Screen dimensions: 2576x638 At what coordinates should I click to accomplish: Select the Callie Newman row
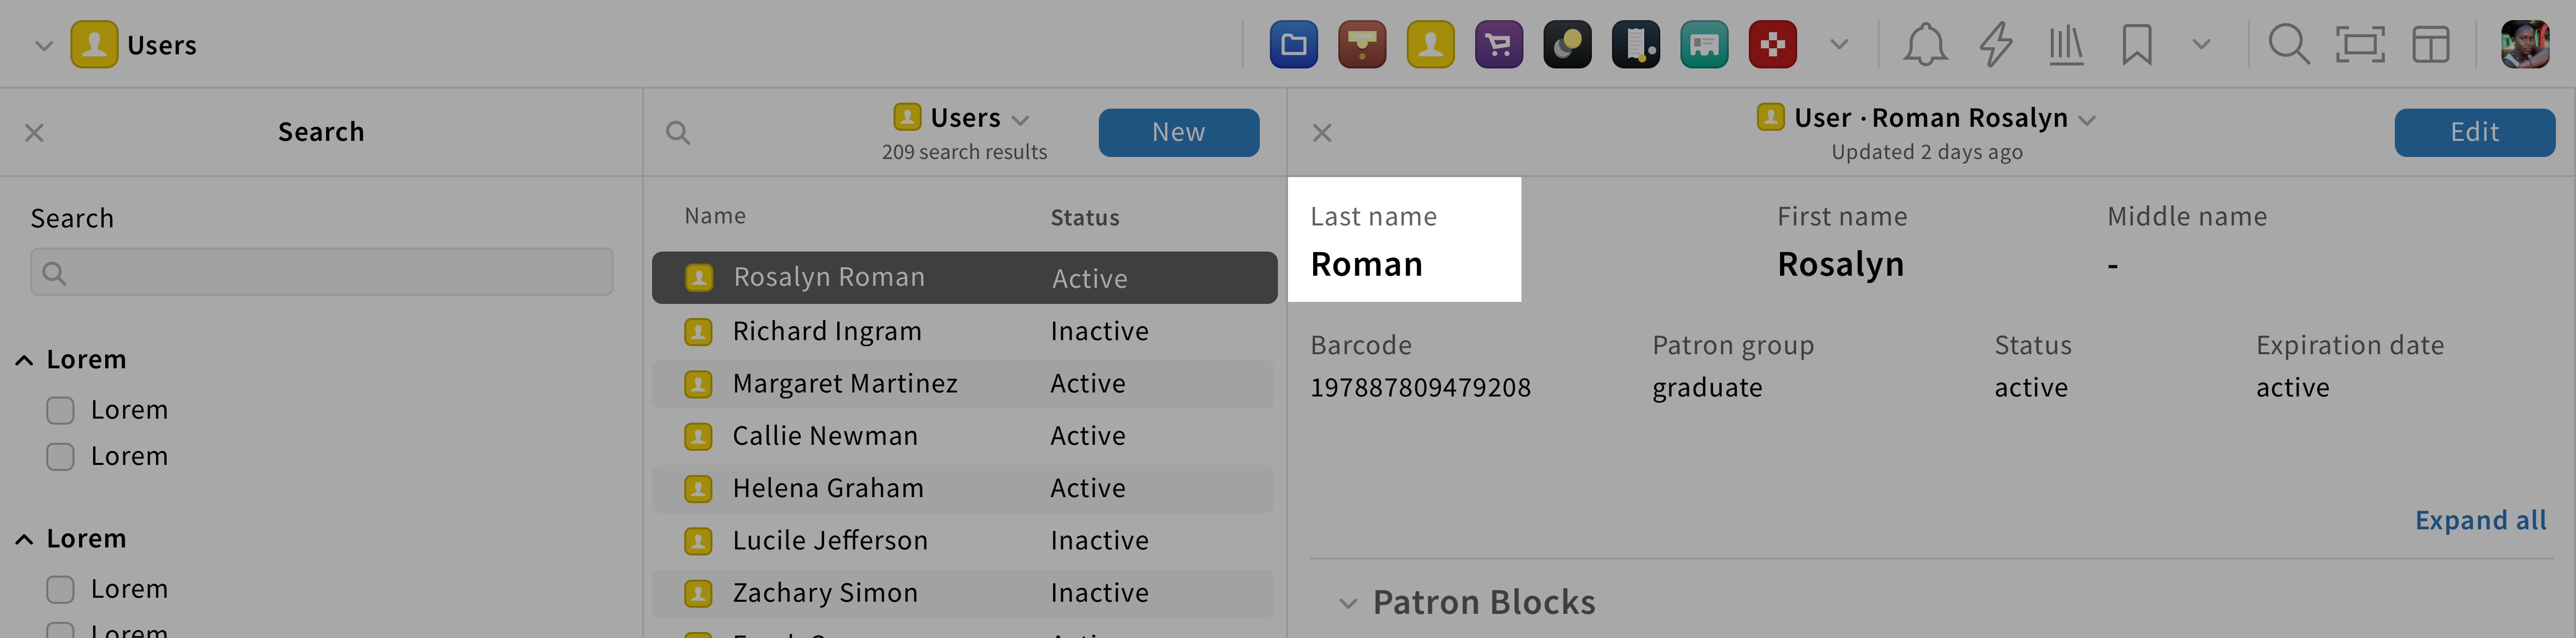click(964, 436)
